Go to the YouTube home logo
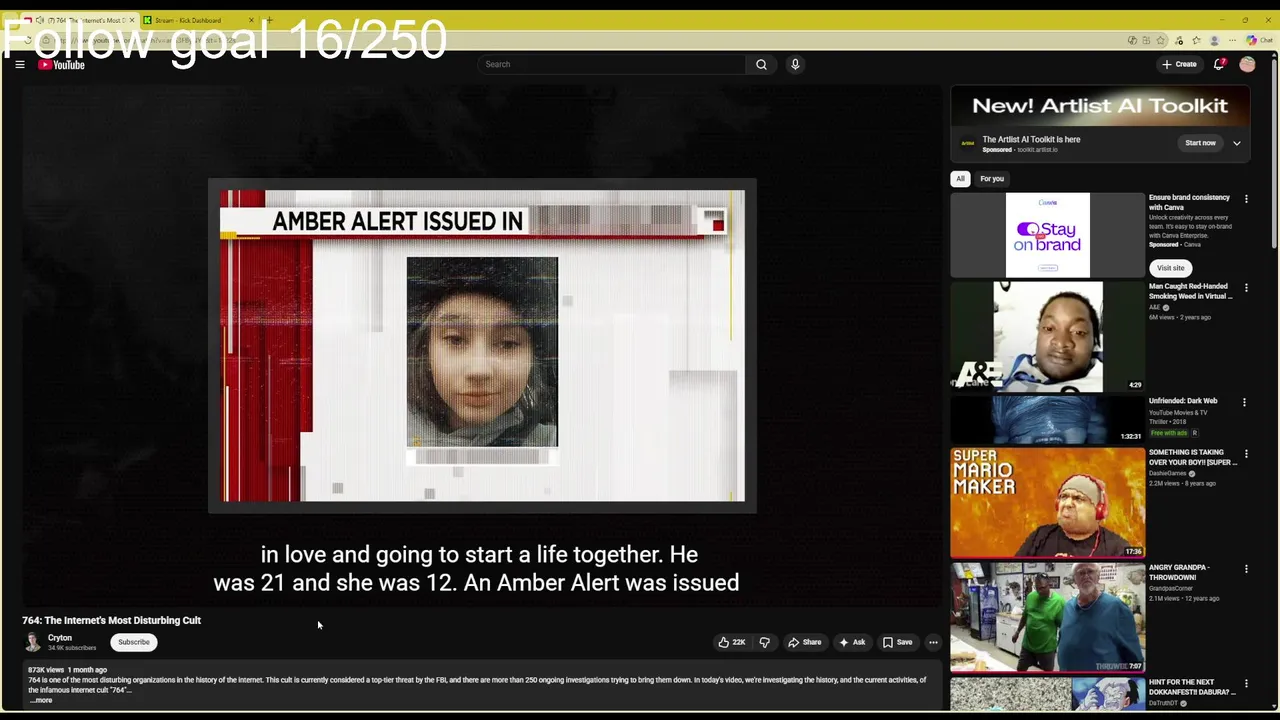Screen dimensions: 1280x720 pyautogui.click(x=61, y=65)
